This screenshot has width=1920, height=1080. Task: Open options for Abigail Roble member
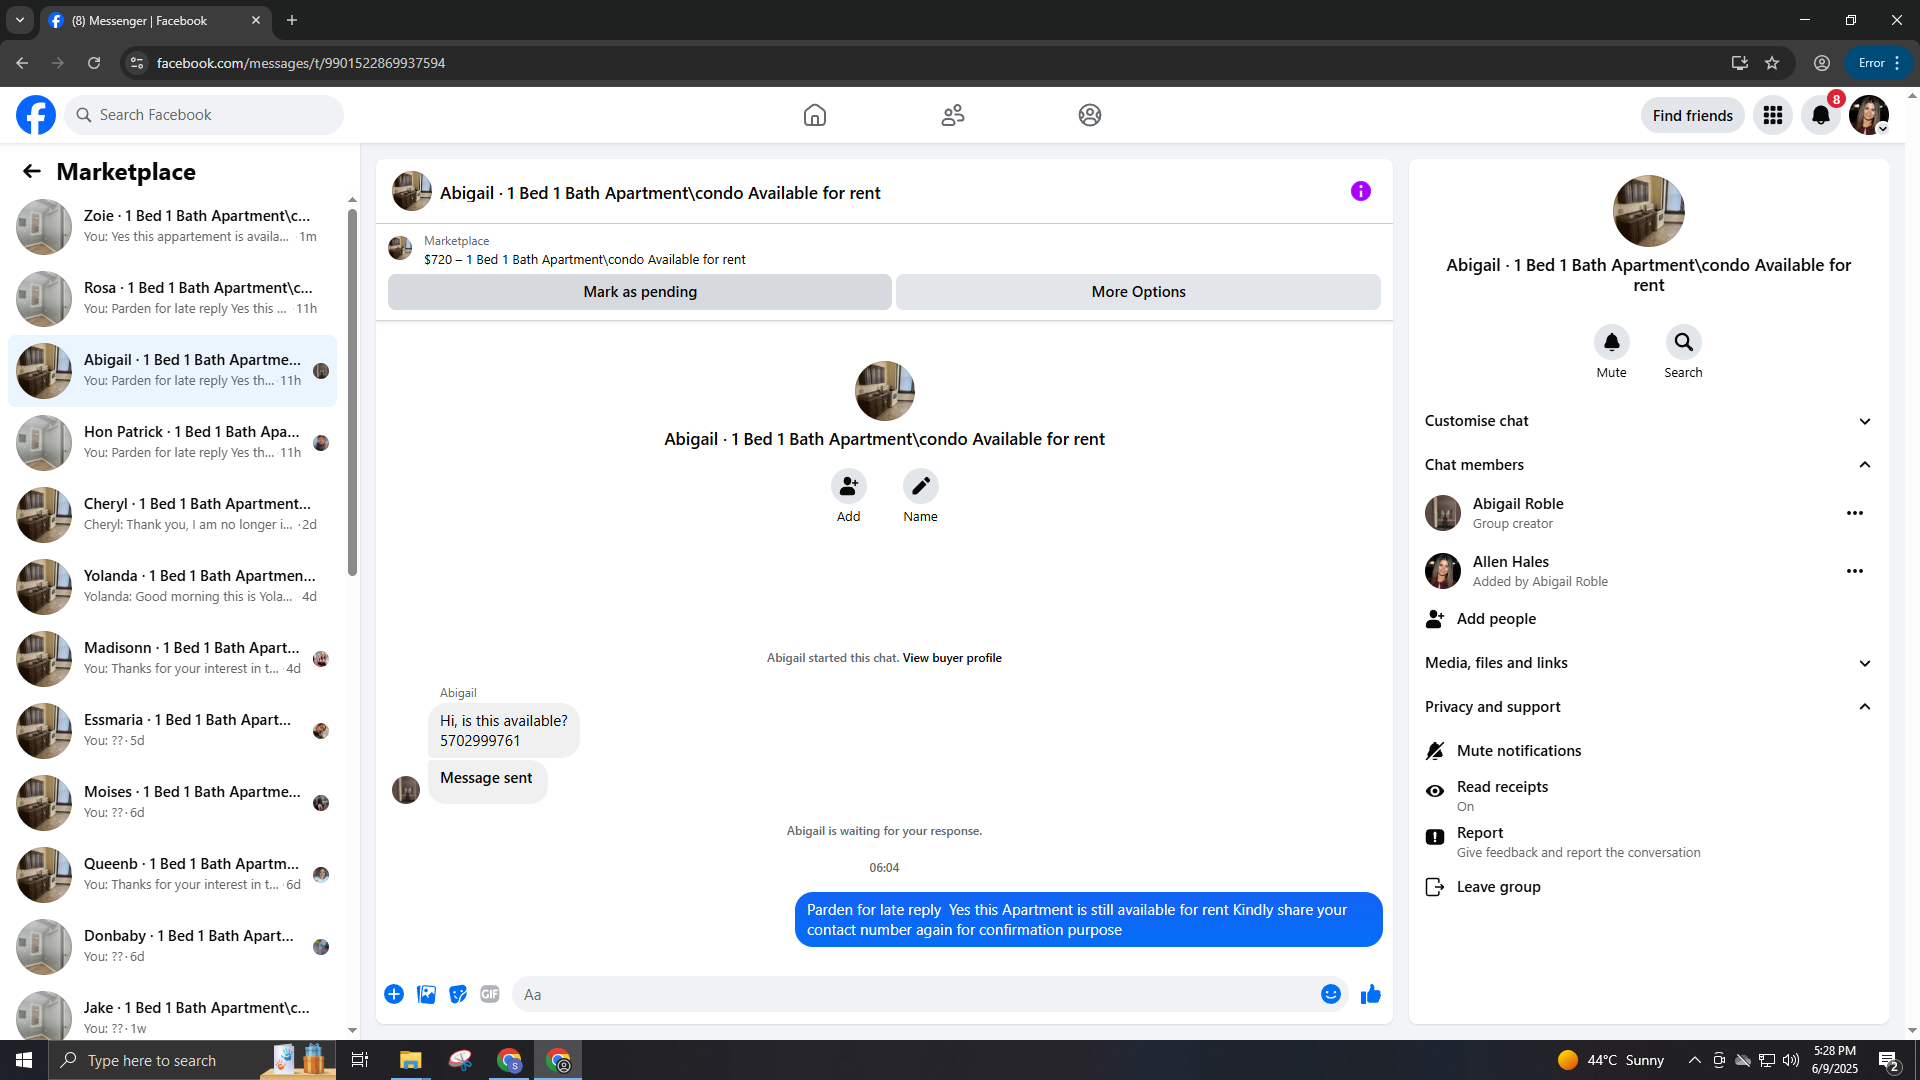coord(1855,513)
